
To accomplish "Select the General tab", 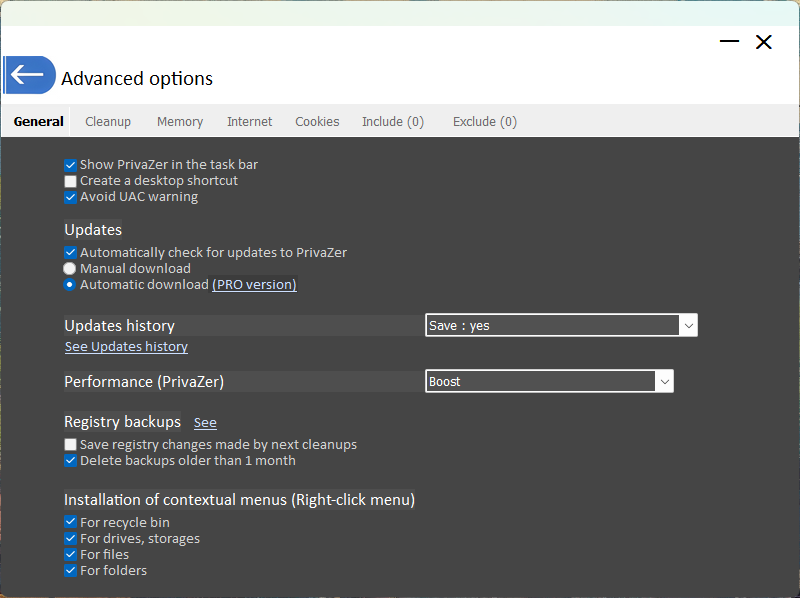I will pyautogui.click(x=38, y=121).
